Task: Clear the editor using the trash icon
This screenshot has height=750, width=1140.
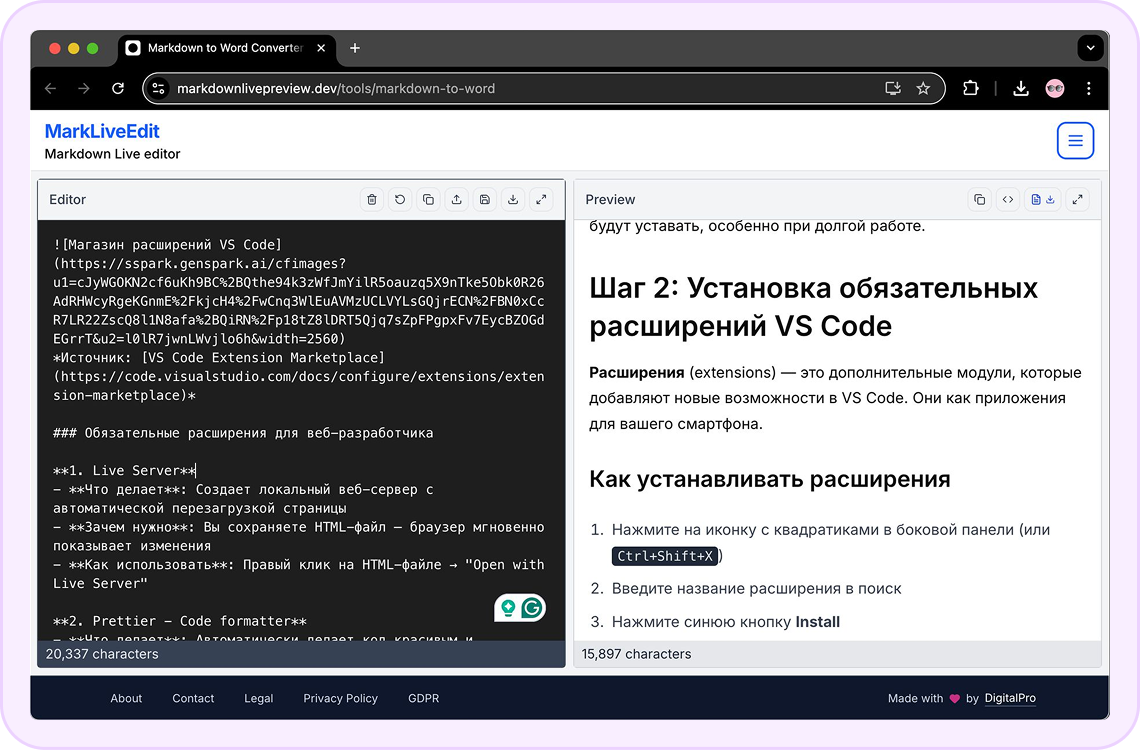Action: point(371,199)
